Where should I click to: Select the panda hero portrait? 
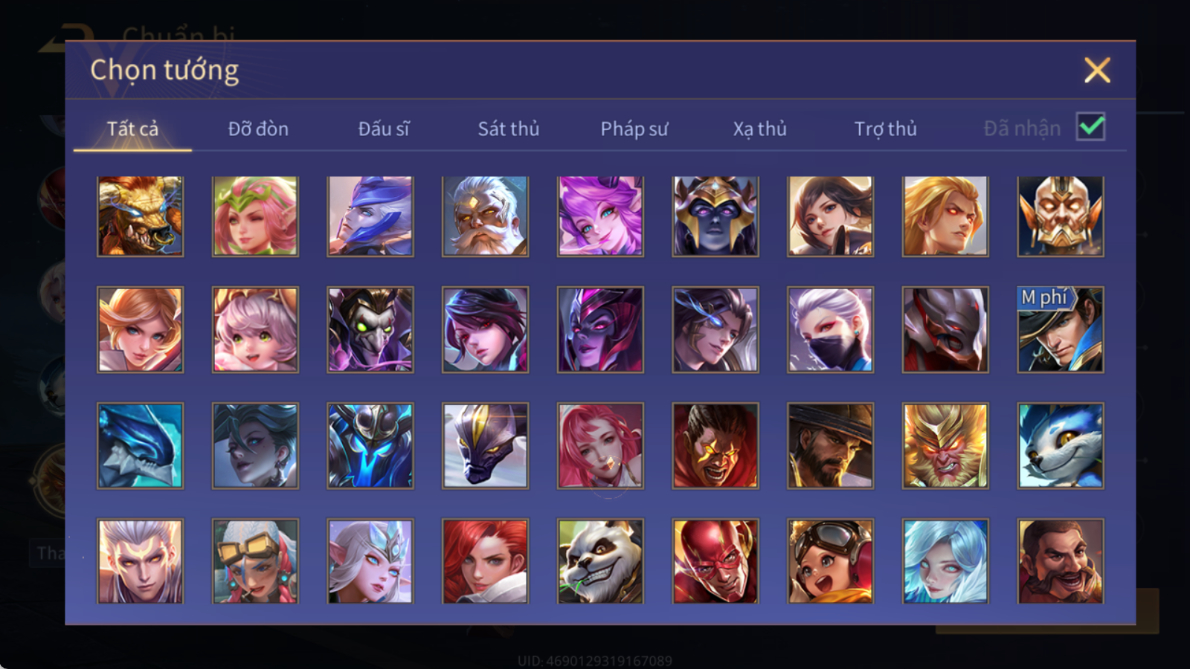[x=600, y=561]
